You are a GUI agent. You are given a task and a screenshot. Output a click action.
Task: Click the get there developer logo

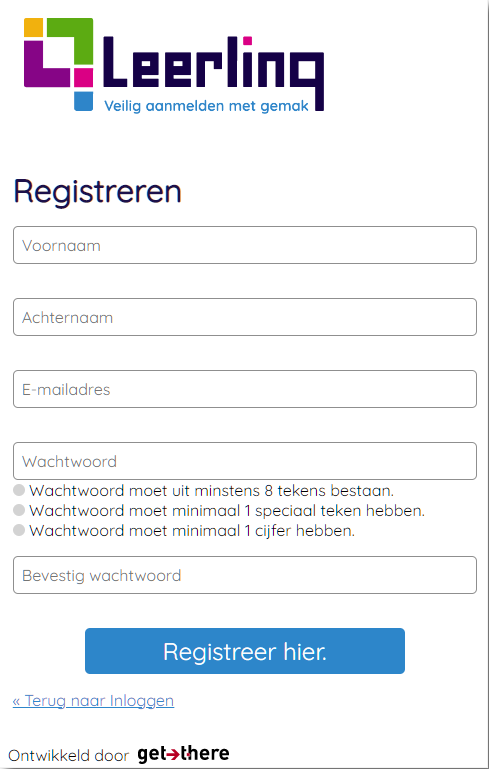pos(183,754)
